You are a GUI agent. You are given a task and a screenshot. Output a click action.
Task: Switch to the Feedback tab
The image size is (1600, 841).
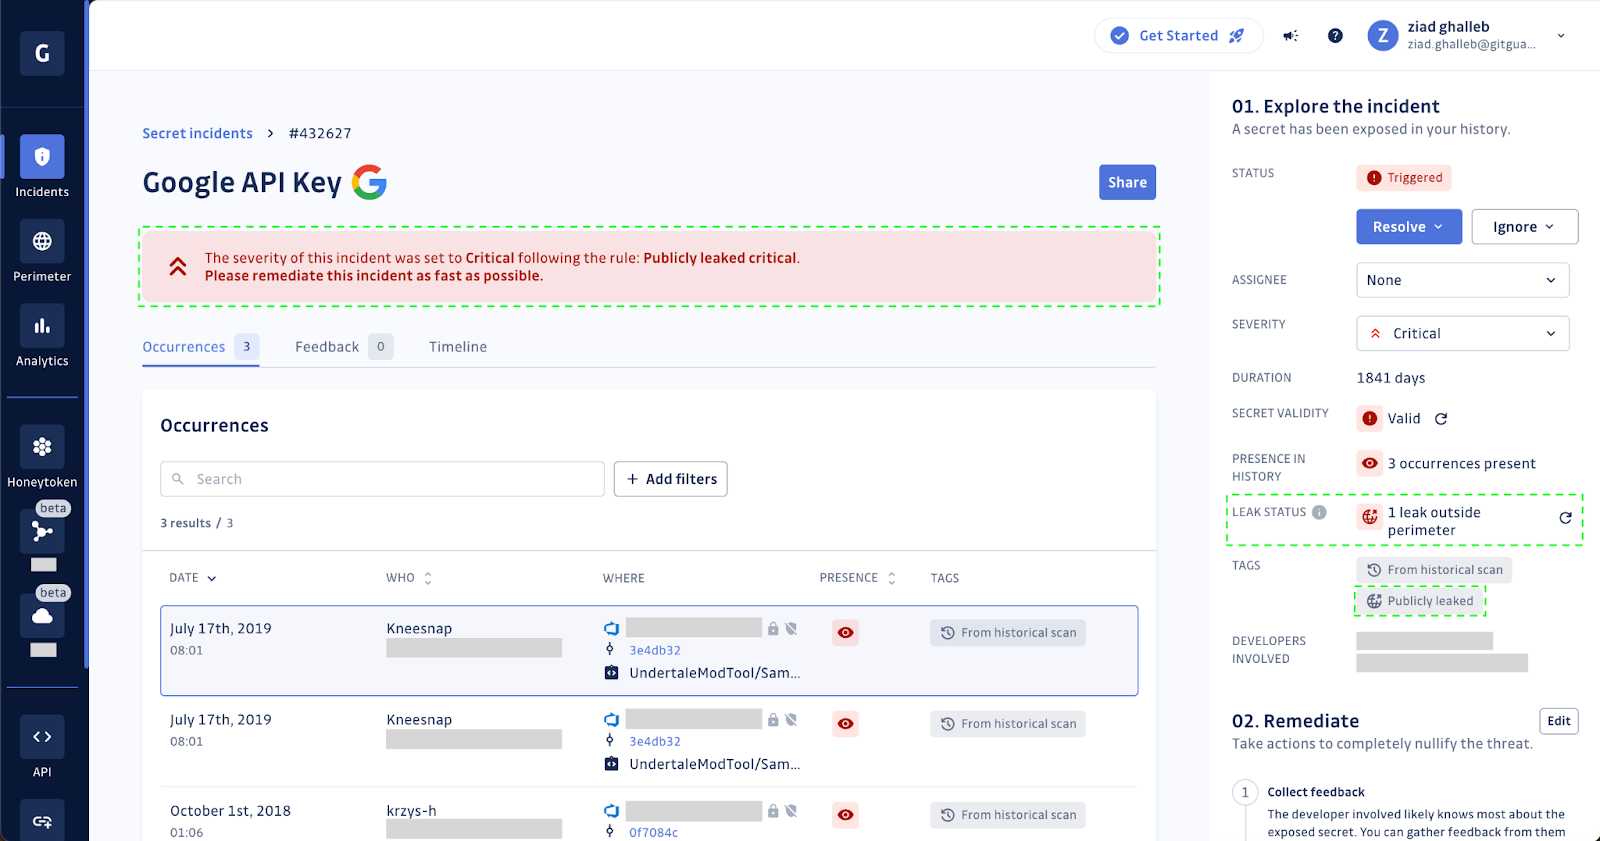[x=343, y=347]
